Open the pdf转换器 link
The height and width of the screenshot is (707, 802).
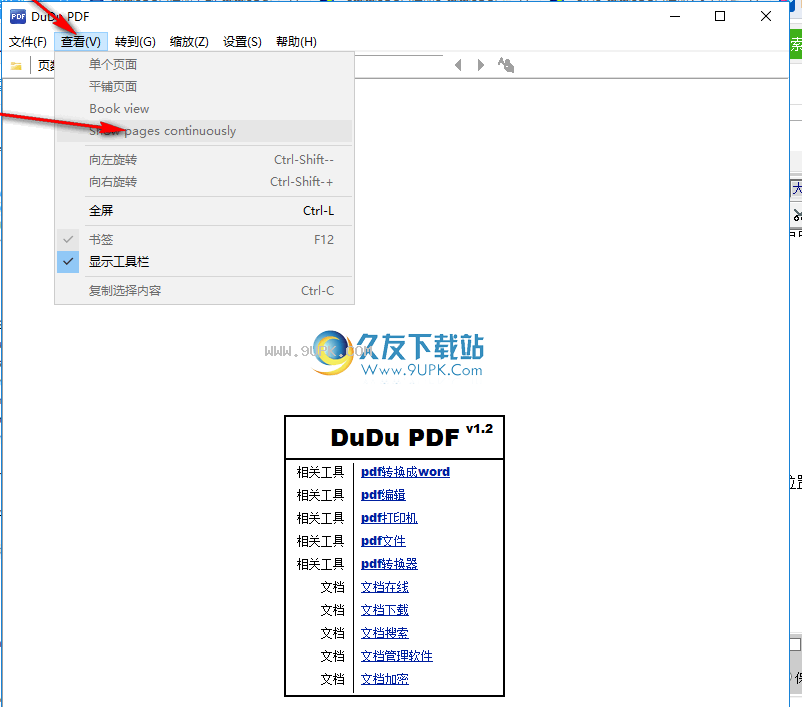[389, 564]
